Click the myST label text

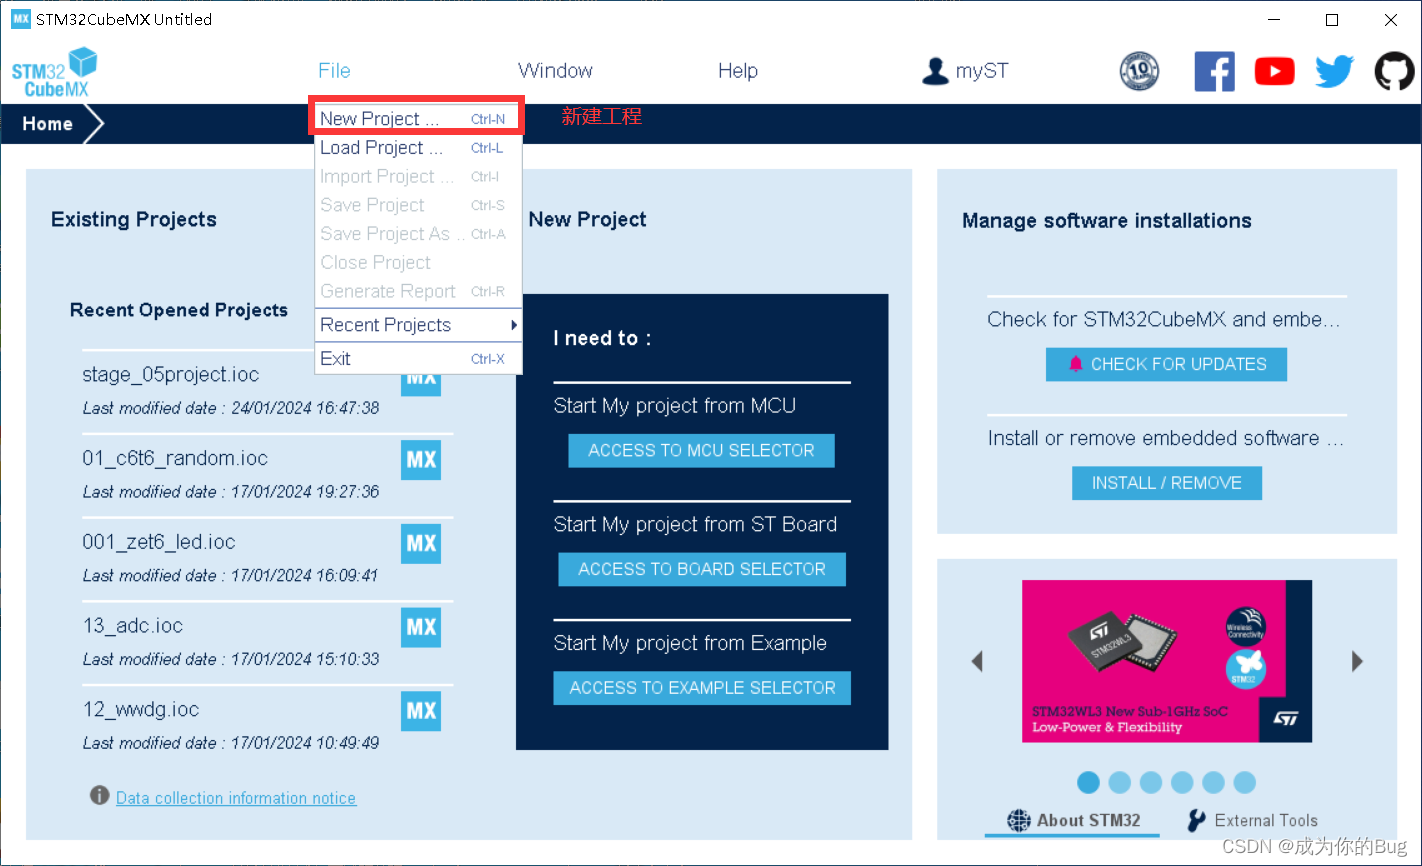point(982,71)
